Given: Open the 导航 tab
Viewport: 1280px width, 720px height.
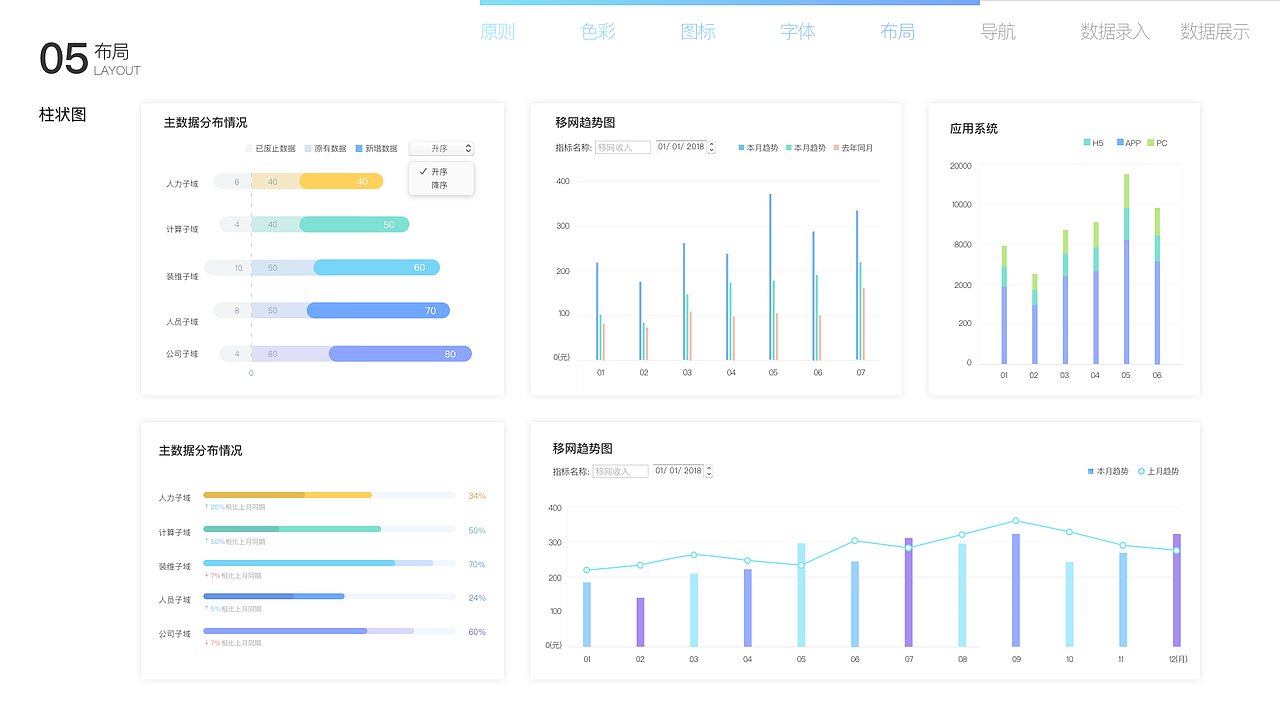Looking at the screenshot, I should (998, 32).
